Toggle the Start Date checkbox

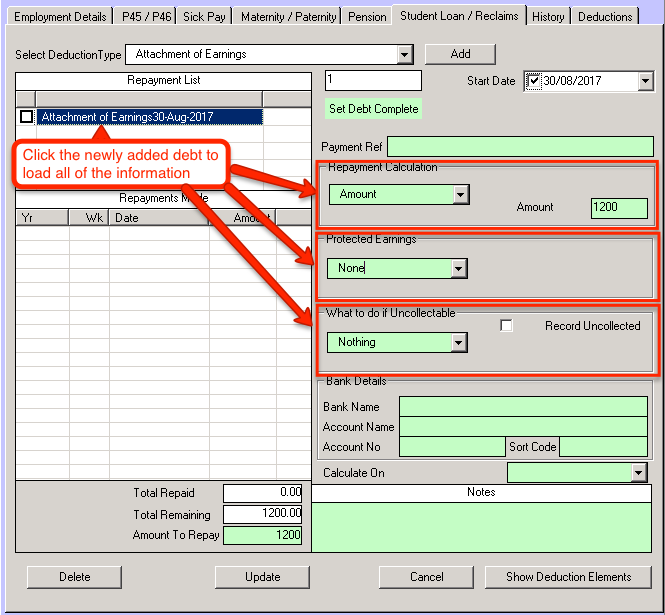[x=534, y=81]
